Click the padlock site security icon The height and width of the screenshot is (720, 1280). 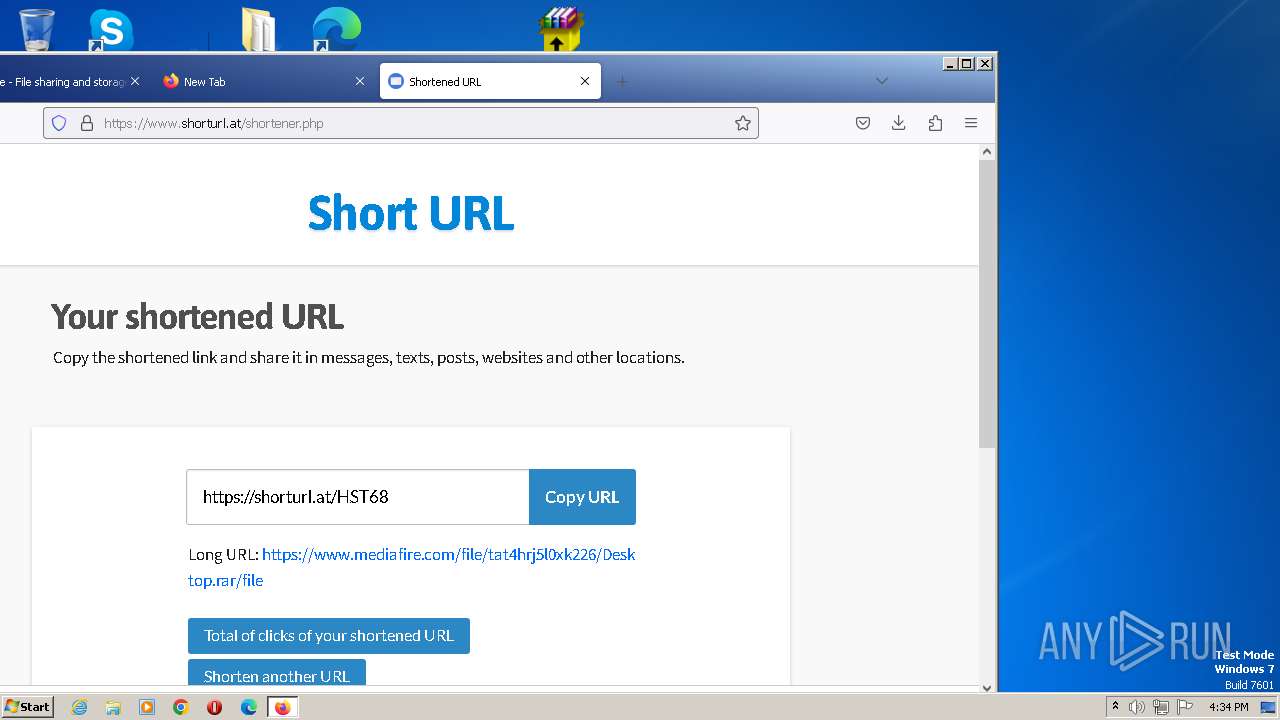tap(87, 123)
